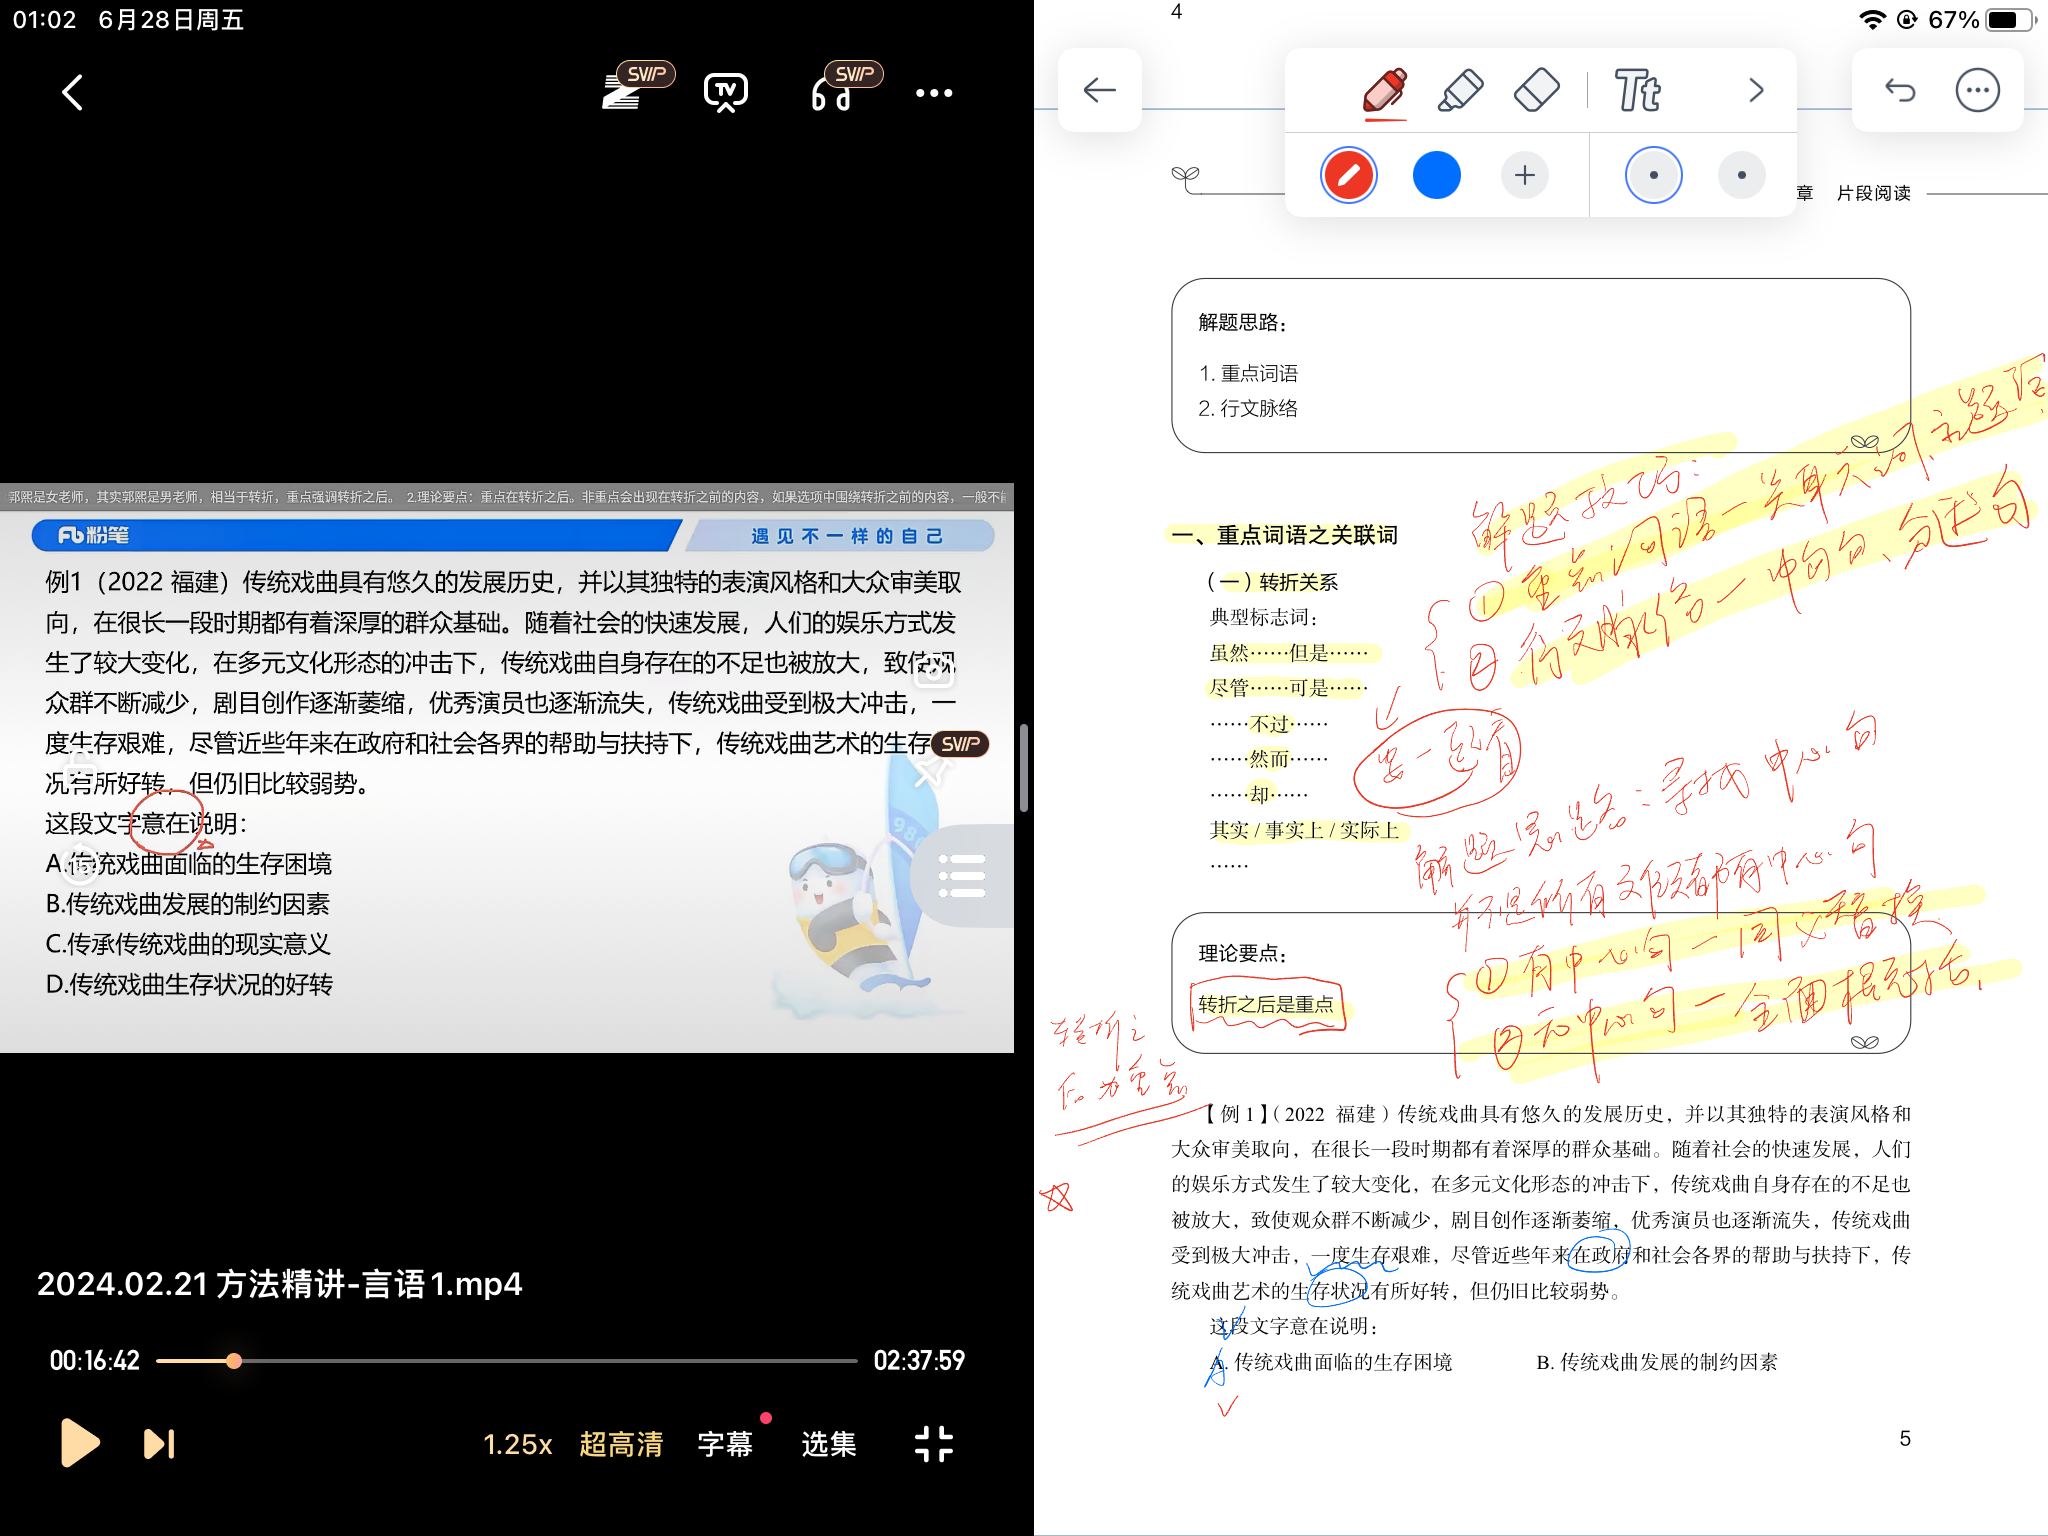Expand more tools with the right chevron
The width and height of the screenshot is (2048, 1536).
click(x=1756, y=91)
